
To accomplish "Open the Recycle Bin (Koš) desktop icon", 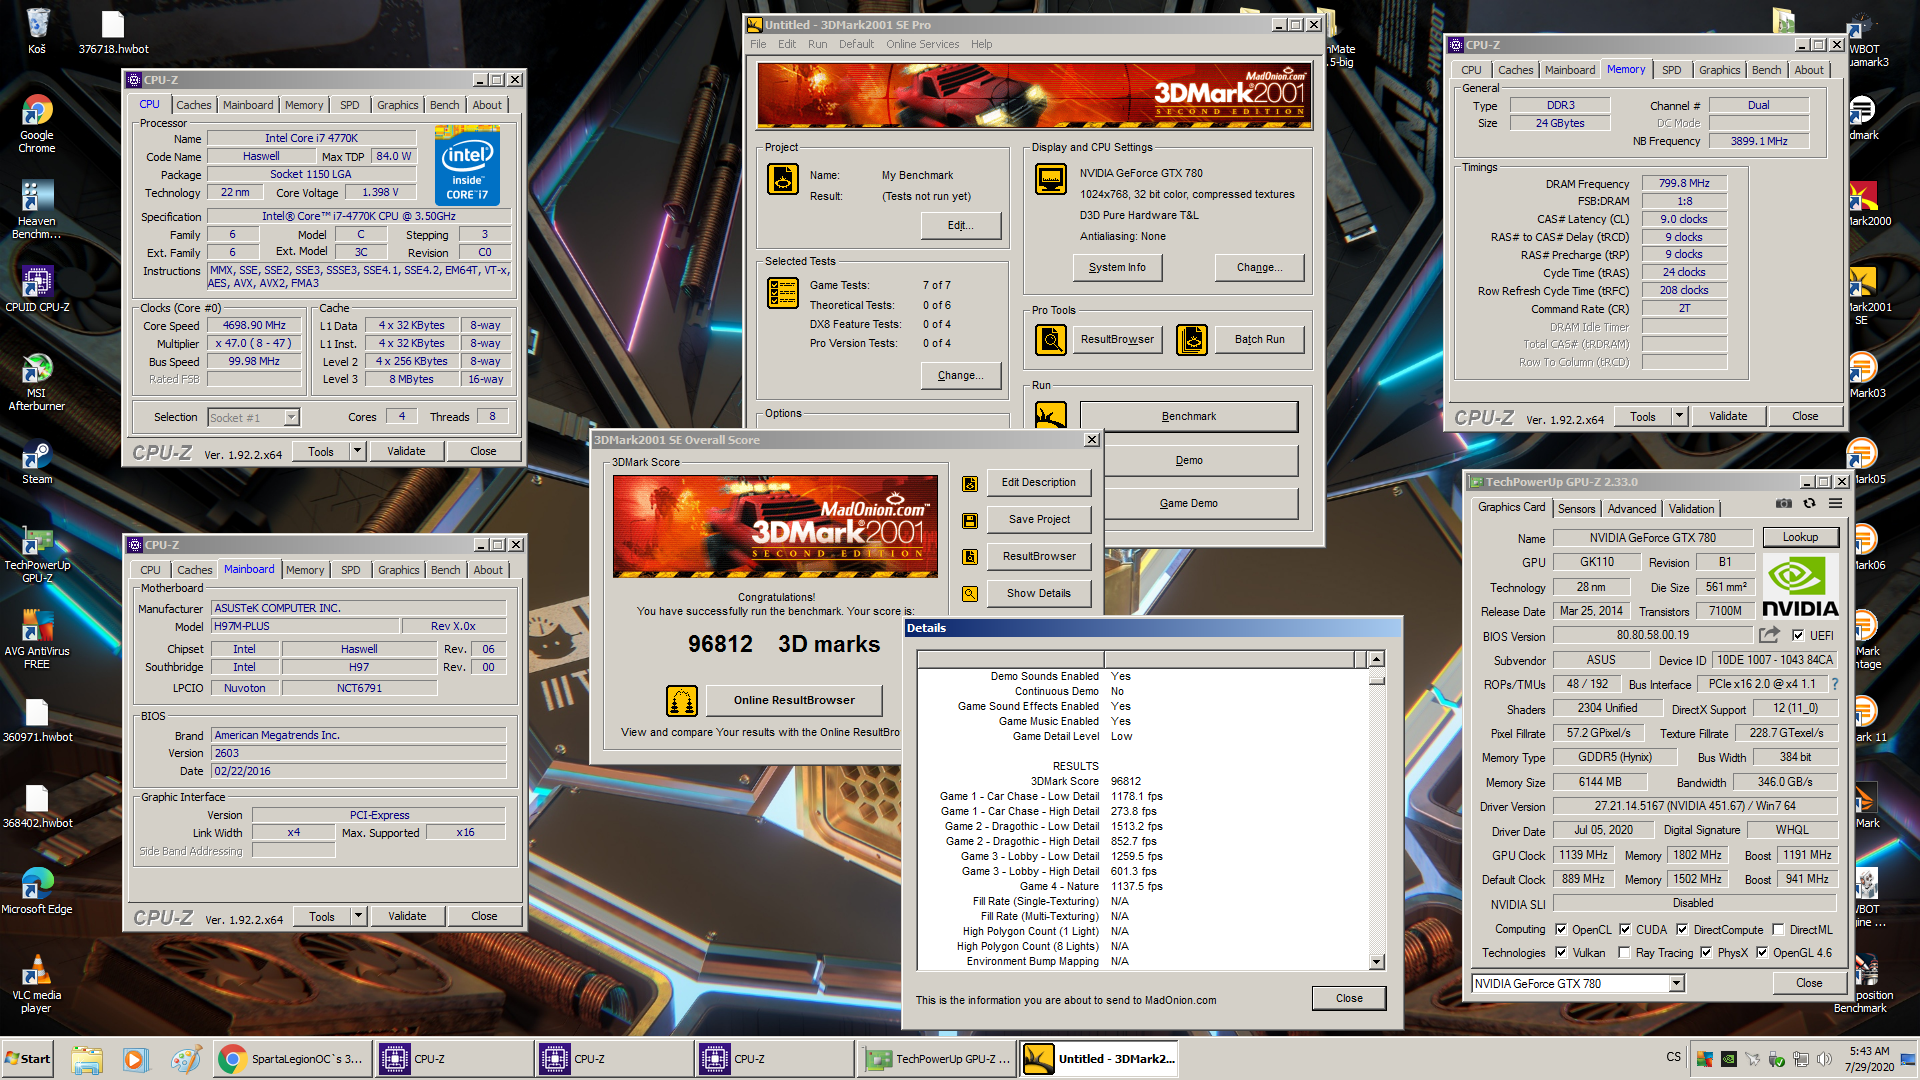I will pos(37,30).
